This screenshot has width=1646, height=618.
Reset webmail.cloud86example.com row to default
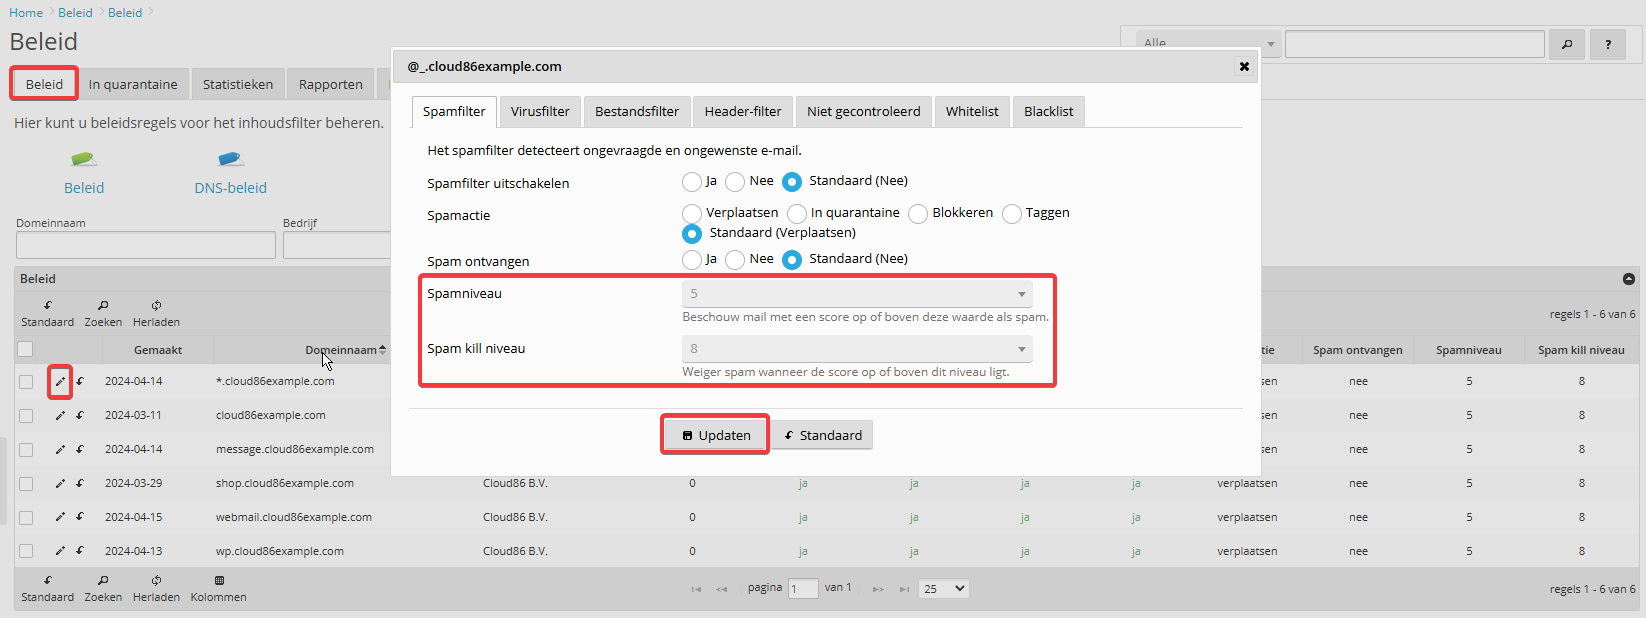point(80,517)
